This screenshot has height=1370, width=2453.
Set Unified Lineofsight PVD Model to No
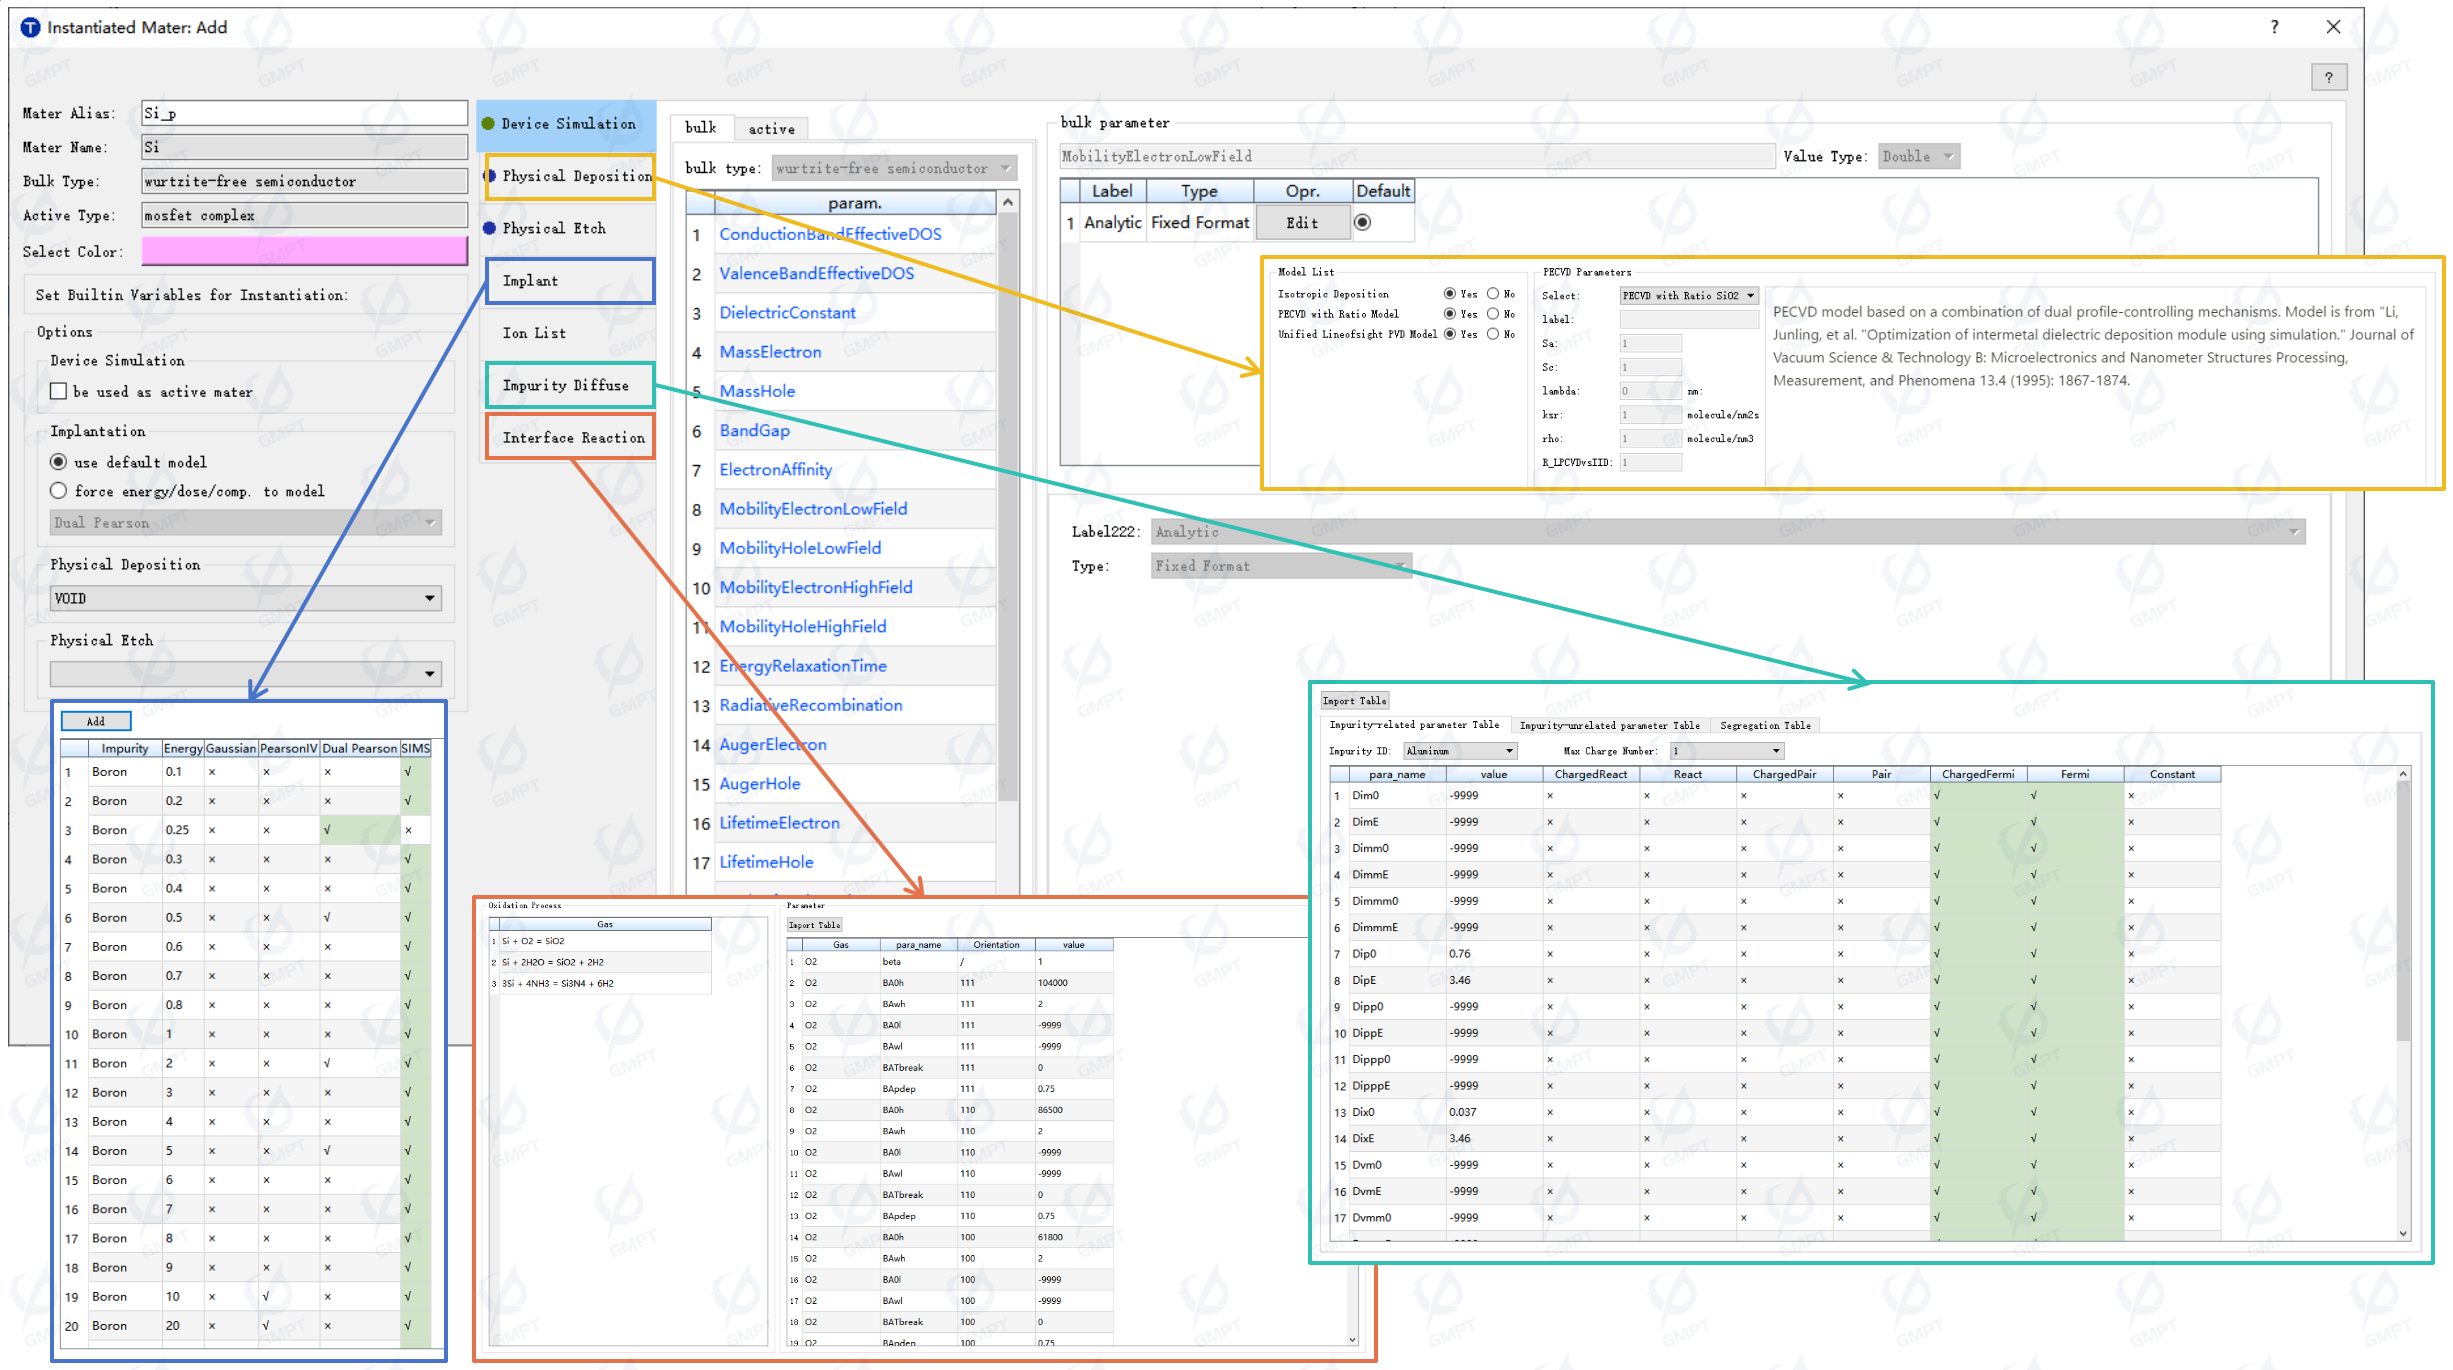[1493, 334]
